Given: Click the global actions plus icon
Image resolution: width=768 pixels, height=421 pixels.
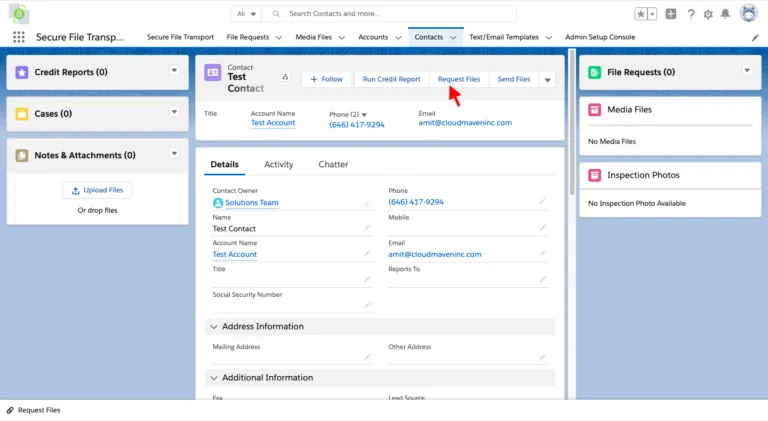Looking at the screenshot, I should (x=671, y=14).
